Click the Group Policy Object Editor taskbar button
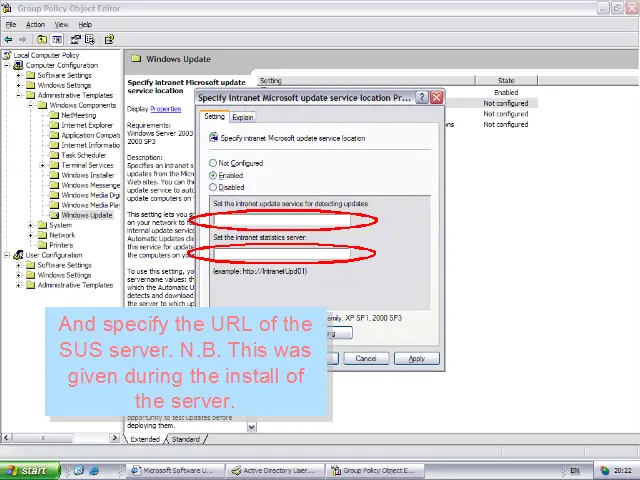The height and width of the screenshot is (480, 640). coord(376,471)
